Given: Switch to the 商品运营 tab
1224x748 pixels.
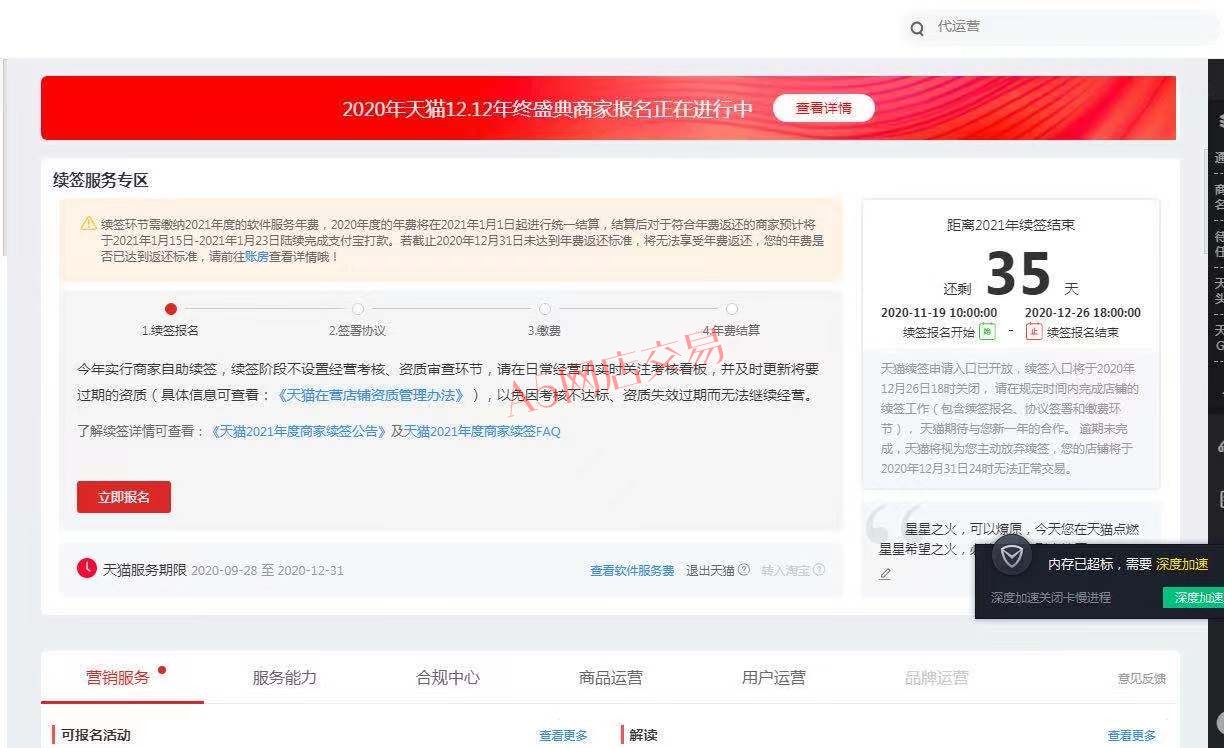Looking at the screenshot, I should pyautogui.click(x=610, y=678).
